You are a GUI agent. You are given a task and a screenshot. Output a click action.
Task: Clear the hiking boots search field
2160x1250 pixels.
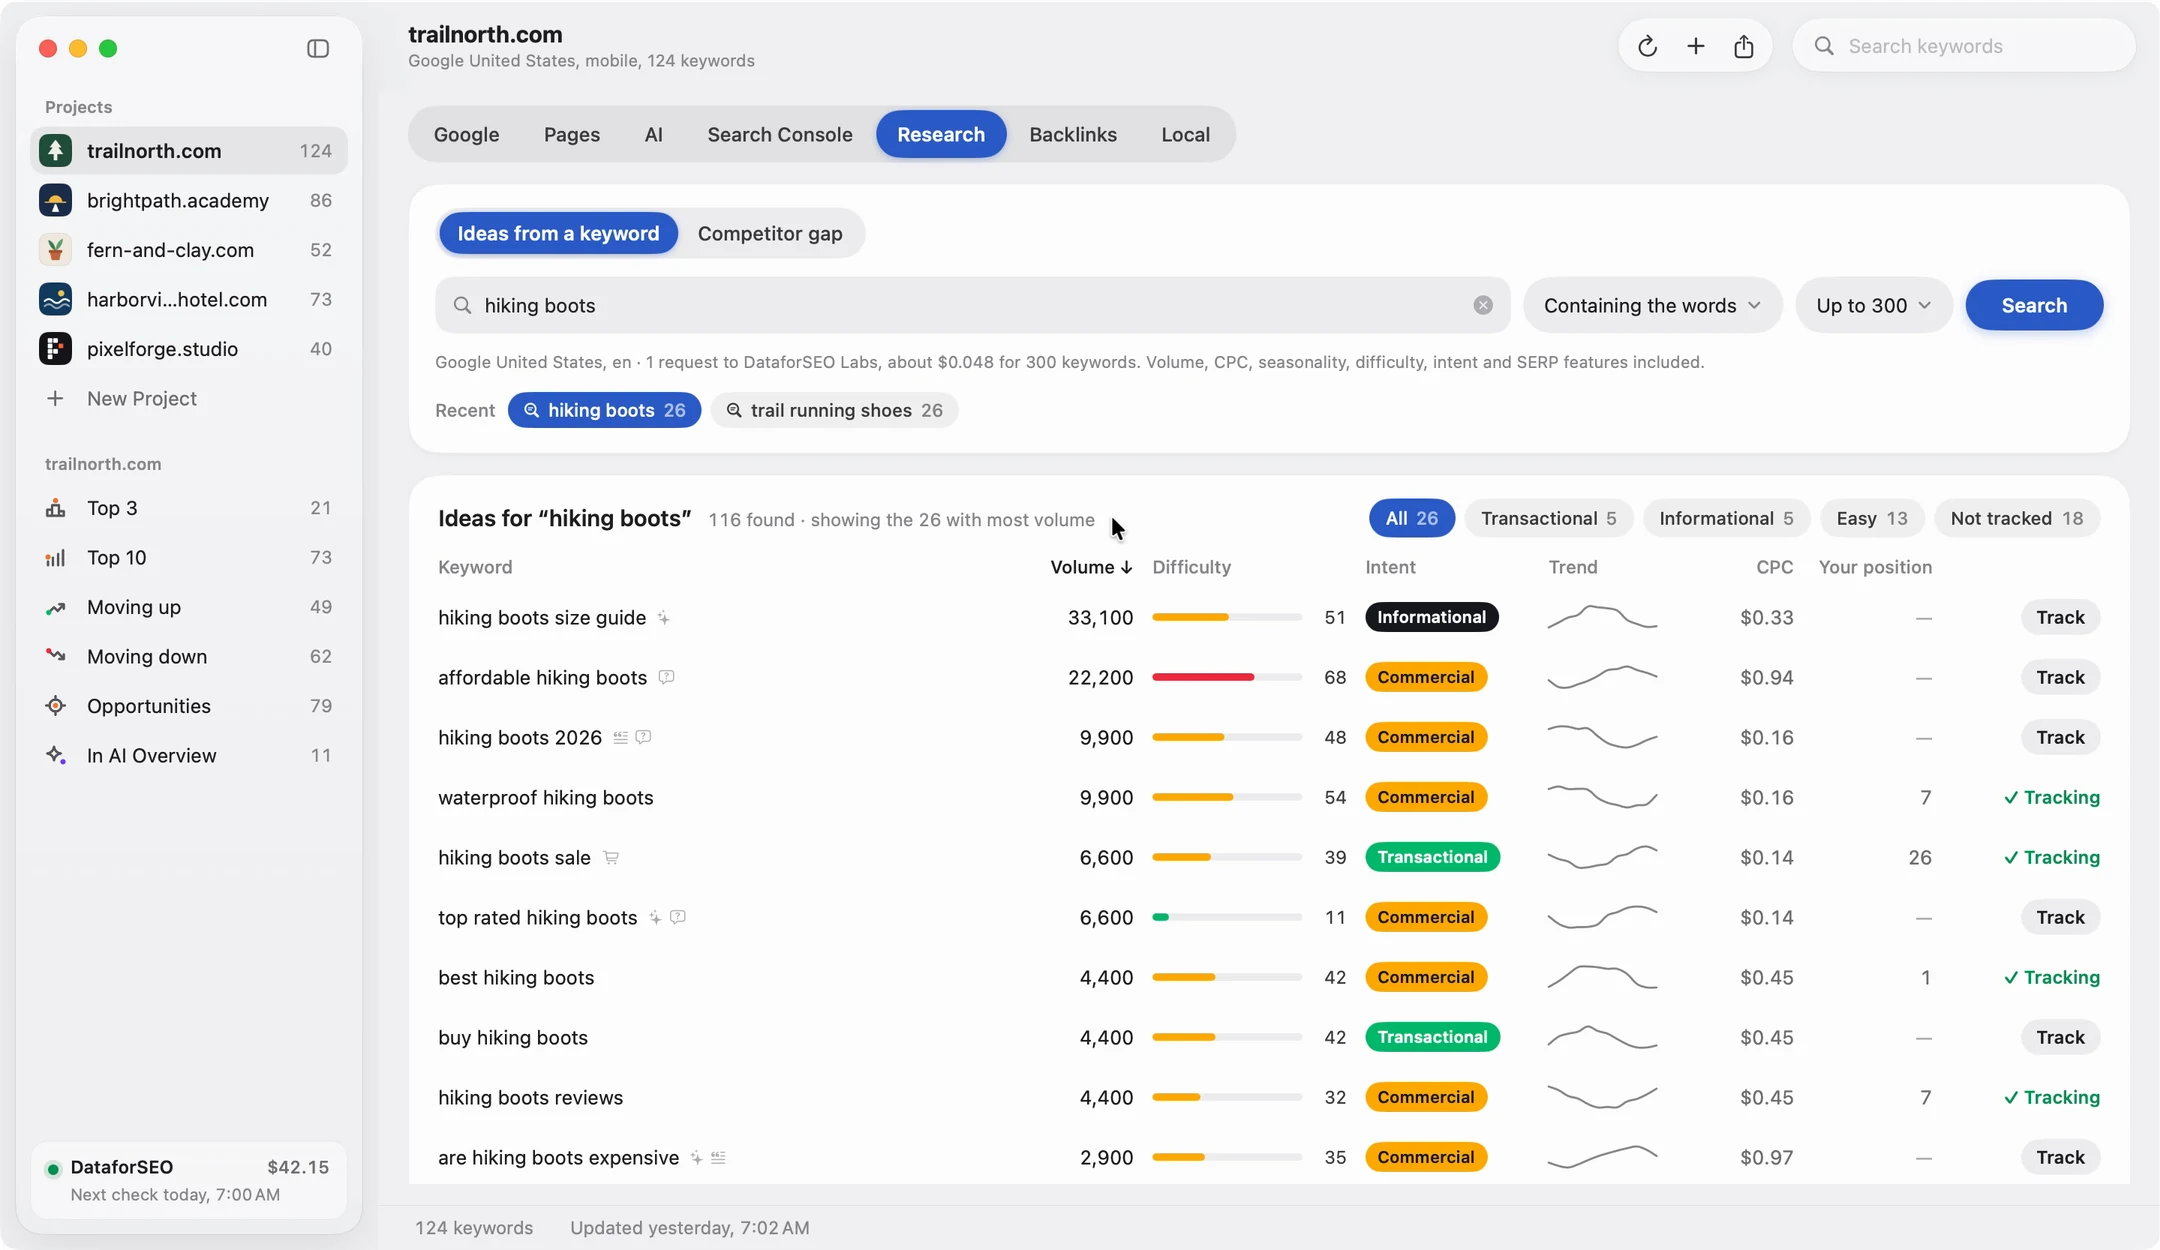pyautogui.click(x=1483, y=305)
